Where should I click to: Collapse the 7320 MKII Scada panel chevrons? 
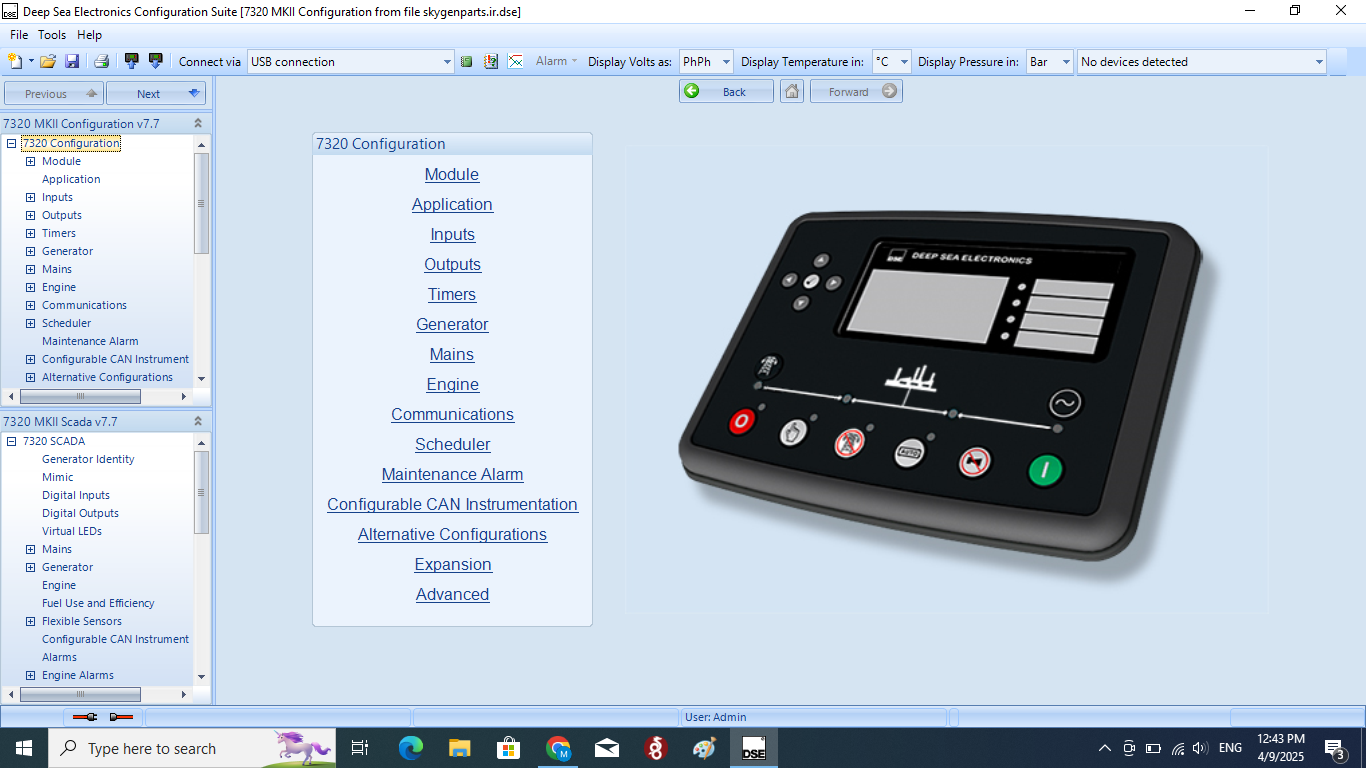198,421
